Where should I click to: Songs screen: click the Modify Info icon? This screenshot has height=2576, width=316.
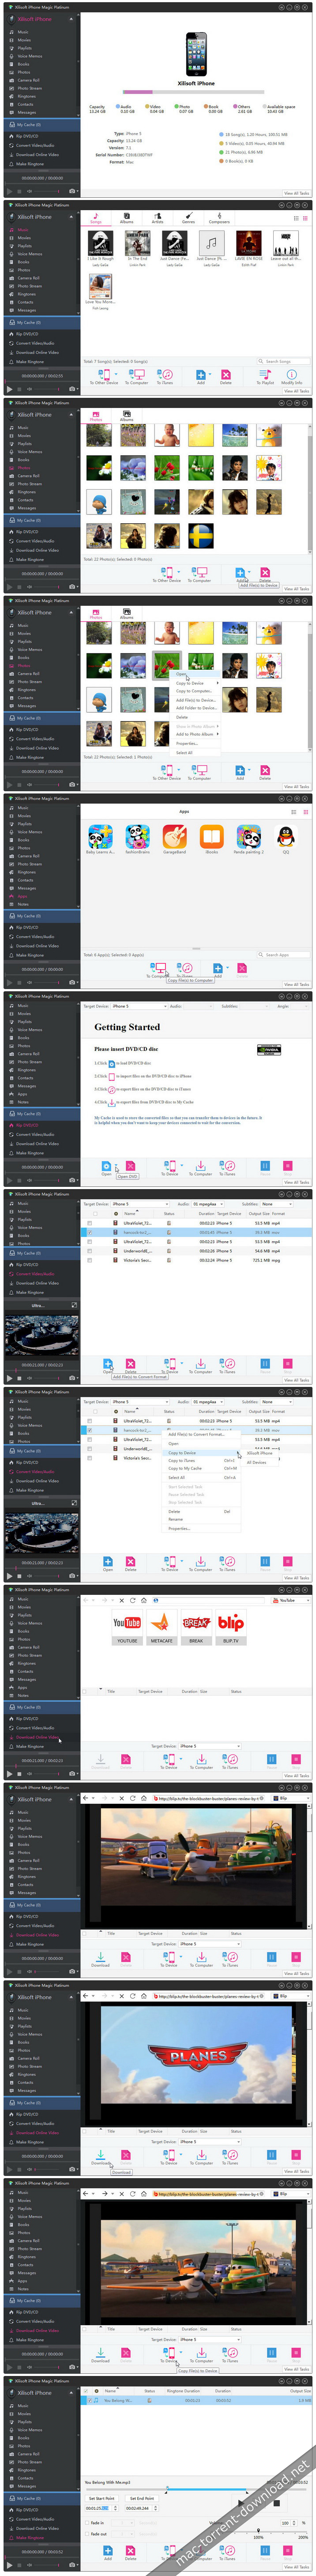tap(291, 375)
